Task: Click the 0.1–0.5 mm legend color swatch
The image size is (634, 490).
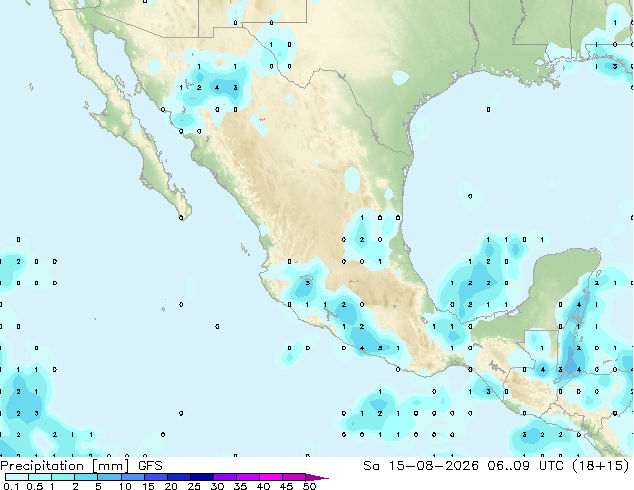Action: pos(17,477)
